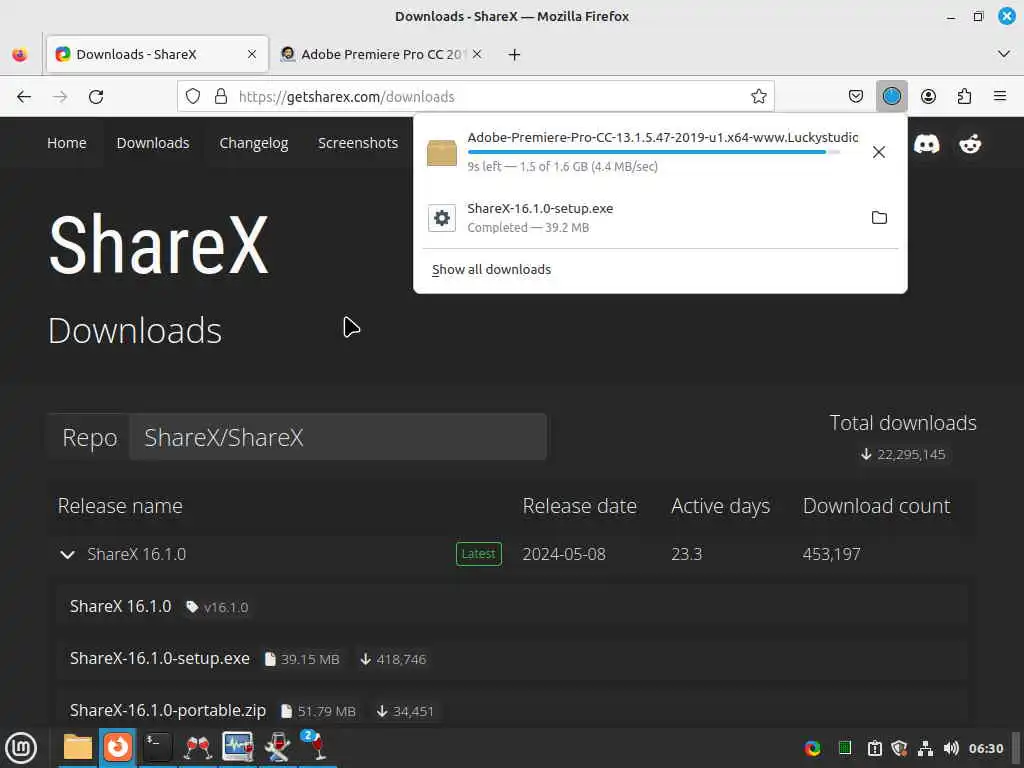Open the Home nav item

67,143
